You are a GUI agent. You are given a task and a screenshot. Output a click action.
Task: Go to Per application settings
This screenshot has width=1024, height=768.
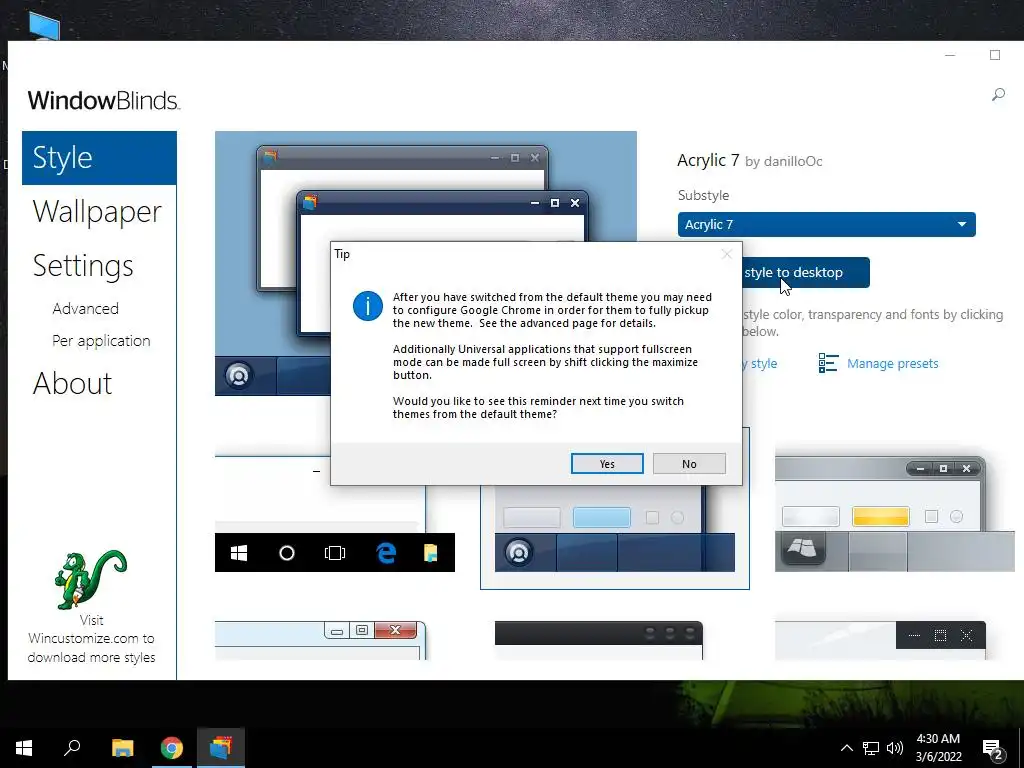coord(101,341)
